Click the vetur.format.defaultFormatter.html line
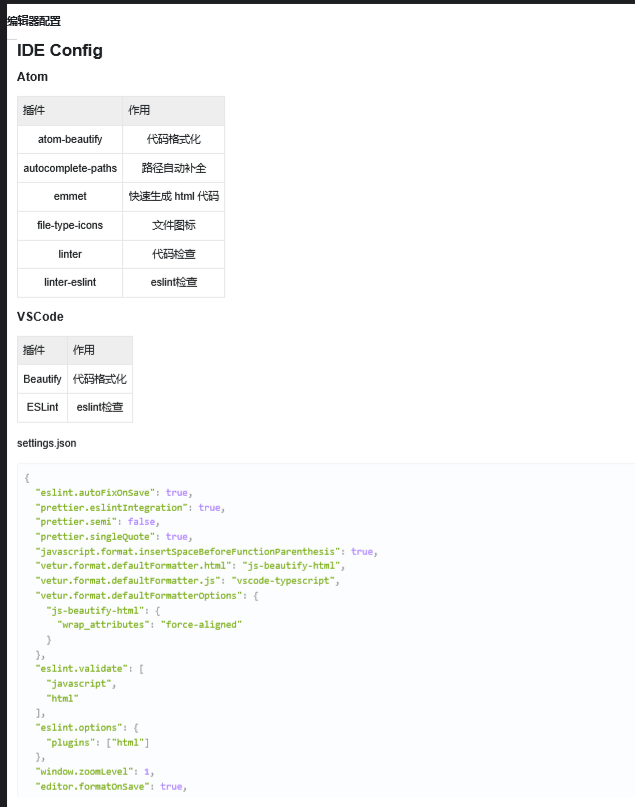Viewport: 635px width, 807px height. [190, 566]
